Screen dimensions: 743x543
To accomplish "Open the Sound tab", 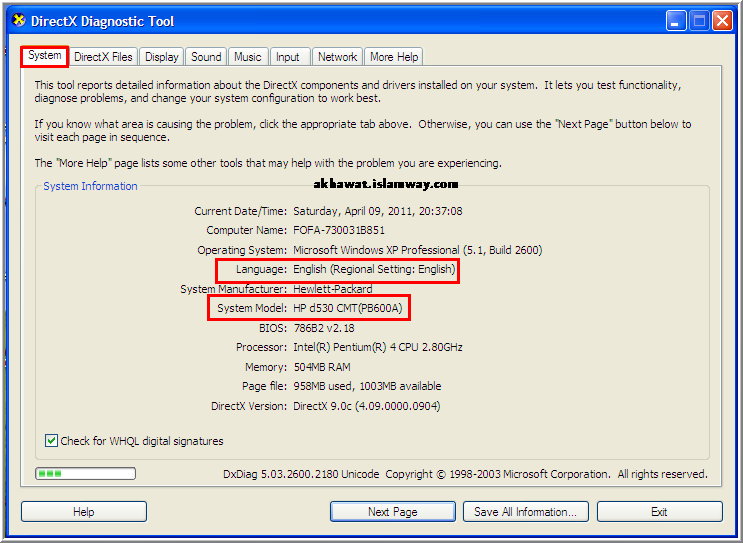I will 206,57.
